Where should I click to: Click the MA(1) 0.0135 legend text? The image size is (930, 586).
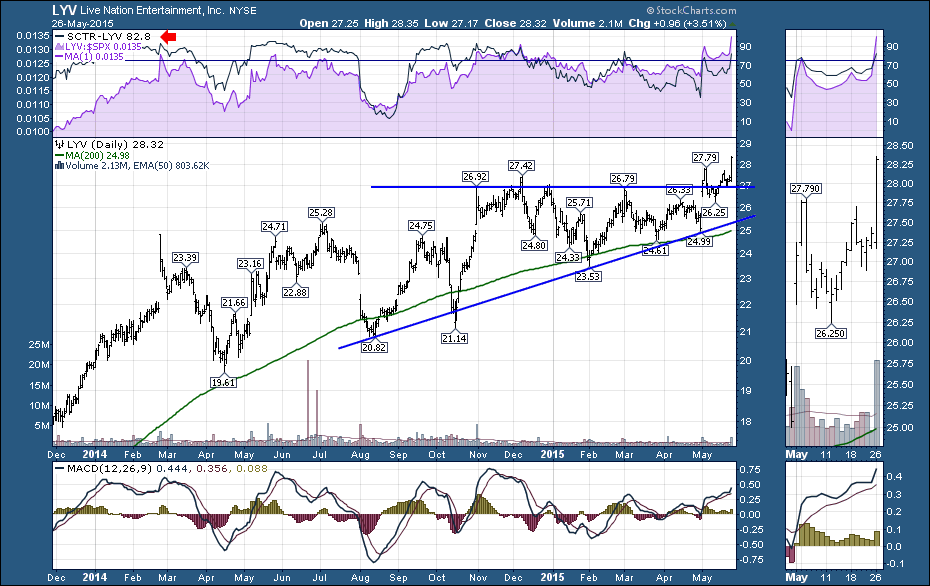click(x=94, y=57)
